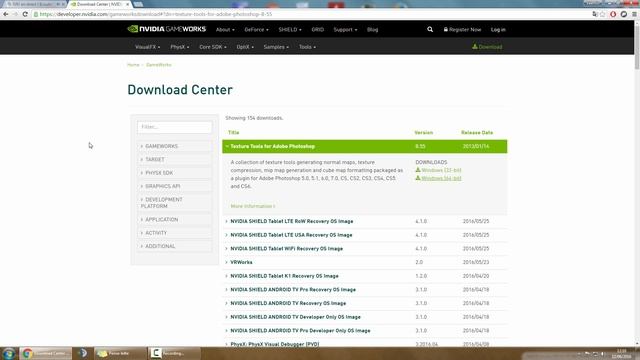The image size is (640, 360).
Task: Switch to first browser tab
Action: (x=34, y=4)
